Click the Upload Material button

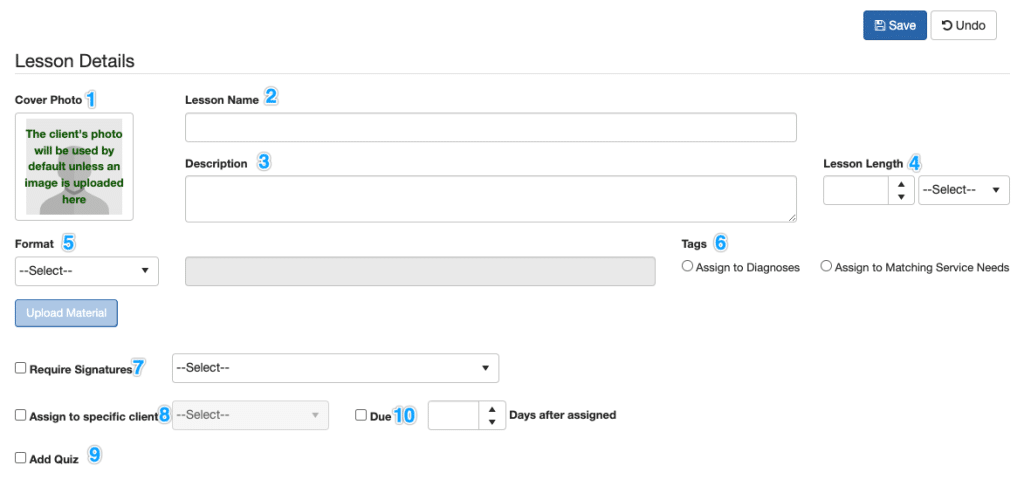(x=66, y=313)
